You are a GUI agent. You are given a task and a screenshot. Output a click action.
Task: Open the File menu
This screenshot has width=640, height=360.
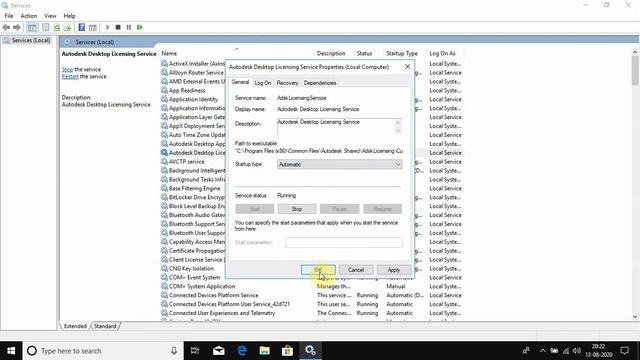click(x=9, y=16)
